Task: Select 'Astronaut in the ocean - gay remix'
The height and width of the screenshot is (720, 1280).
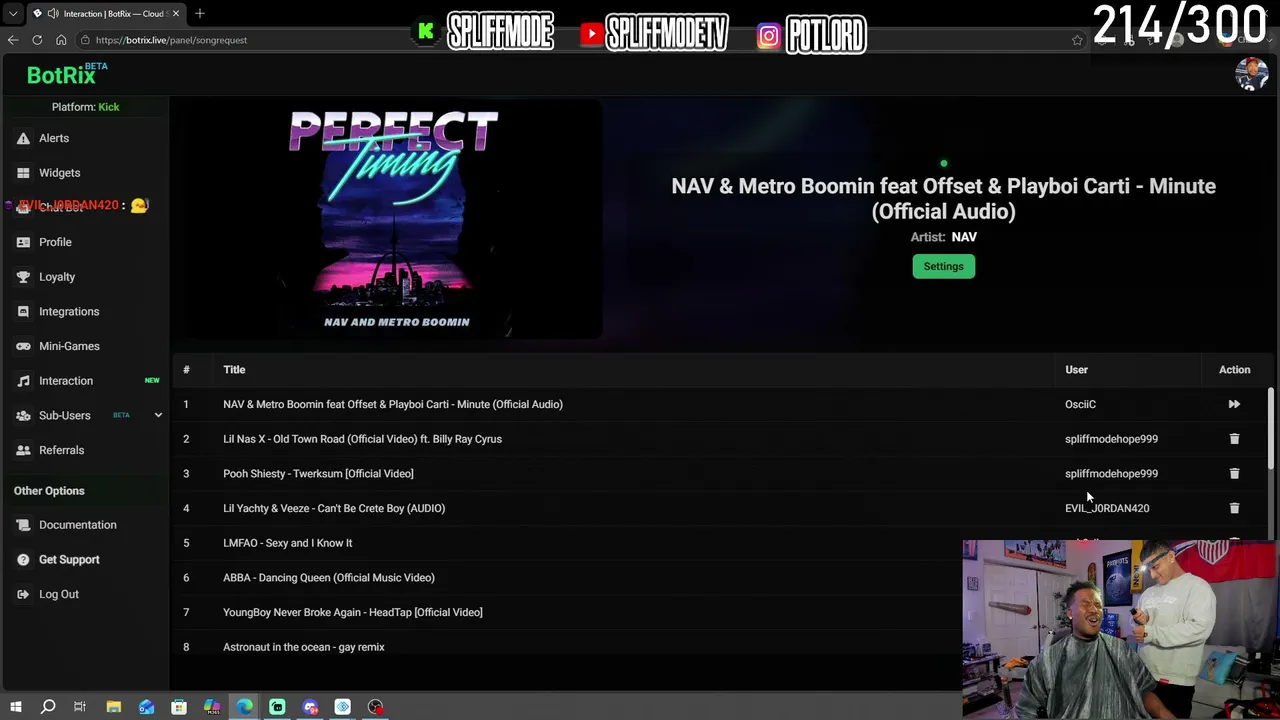Action: pyautogui.click(x=304, y=647)
